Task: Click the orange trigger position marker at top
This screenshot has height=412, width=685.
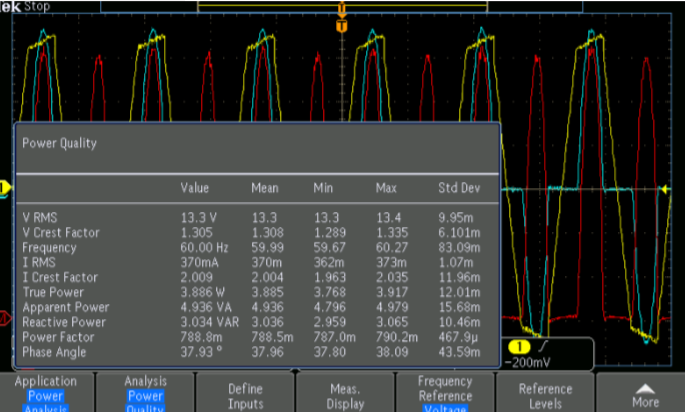Action: click(342, 27)
